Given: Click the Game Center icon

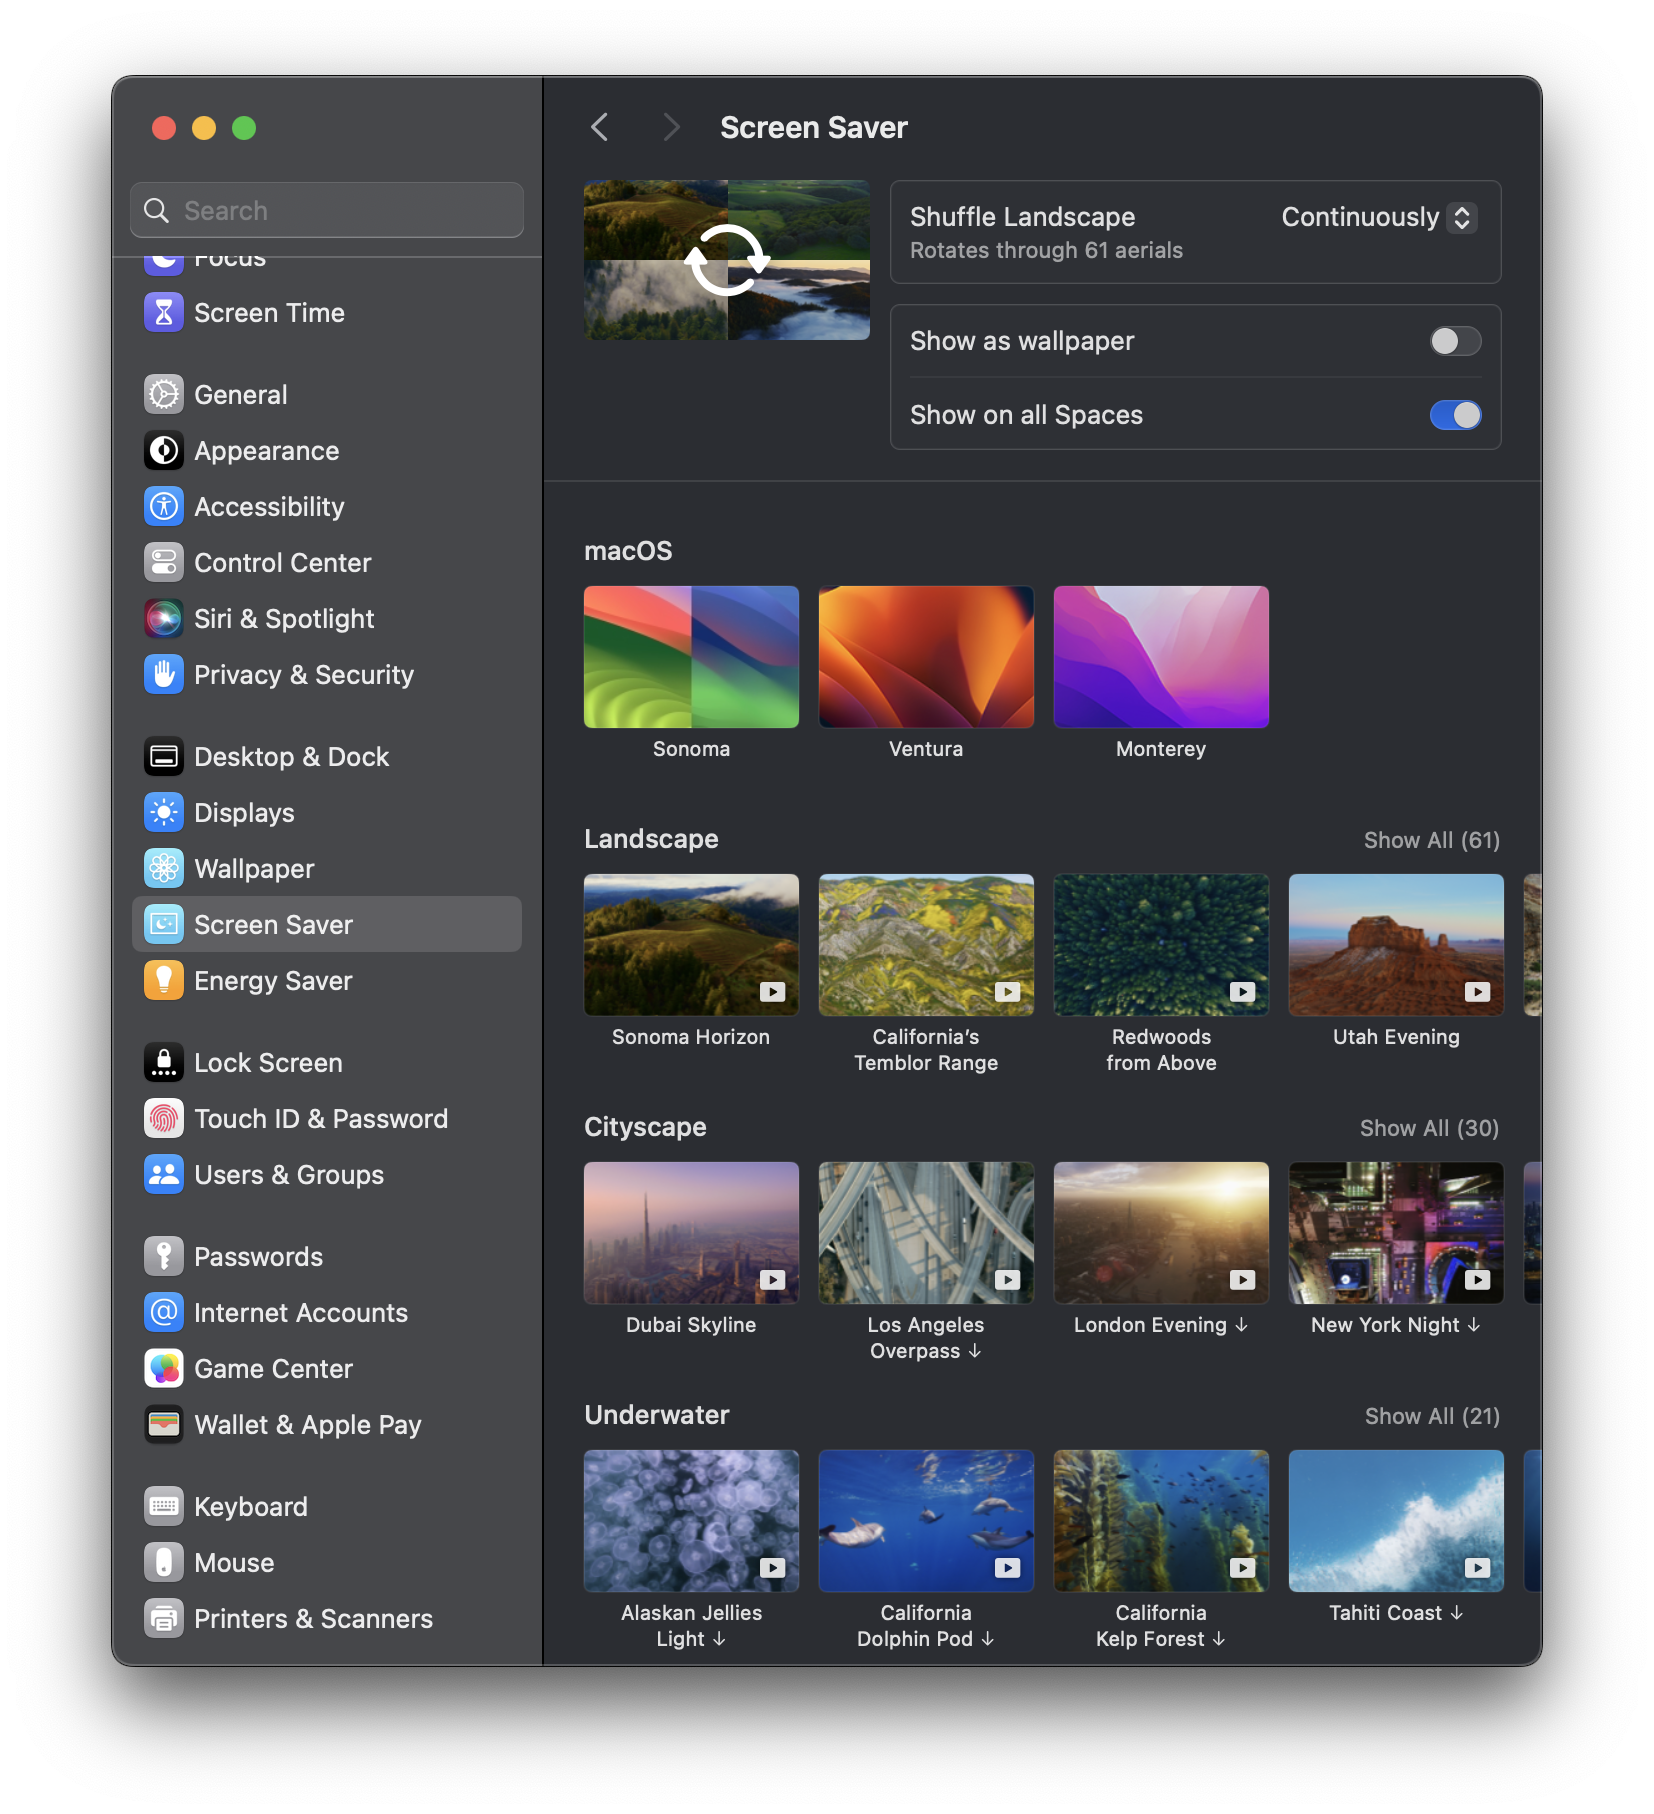Looking at the screenshot, I should click(x=164, y=1368).
